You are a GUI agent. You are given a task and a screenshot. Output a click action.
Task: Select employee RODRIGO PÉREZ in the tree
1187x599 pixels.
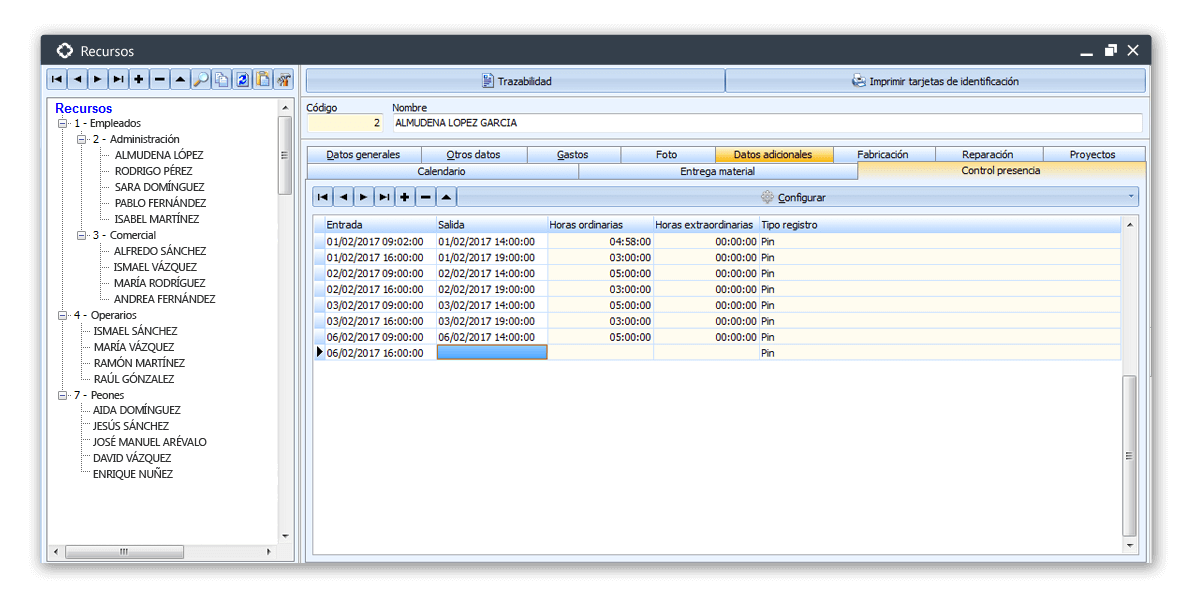click(153, 171)
